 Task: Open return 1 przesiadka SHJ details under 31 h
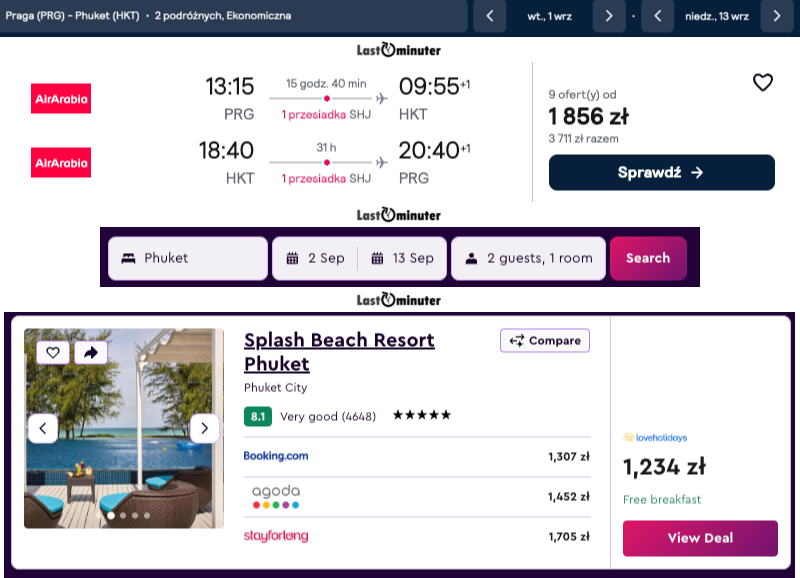(x=326, y=179)
